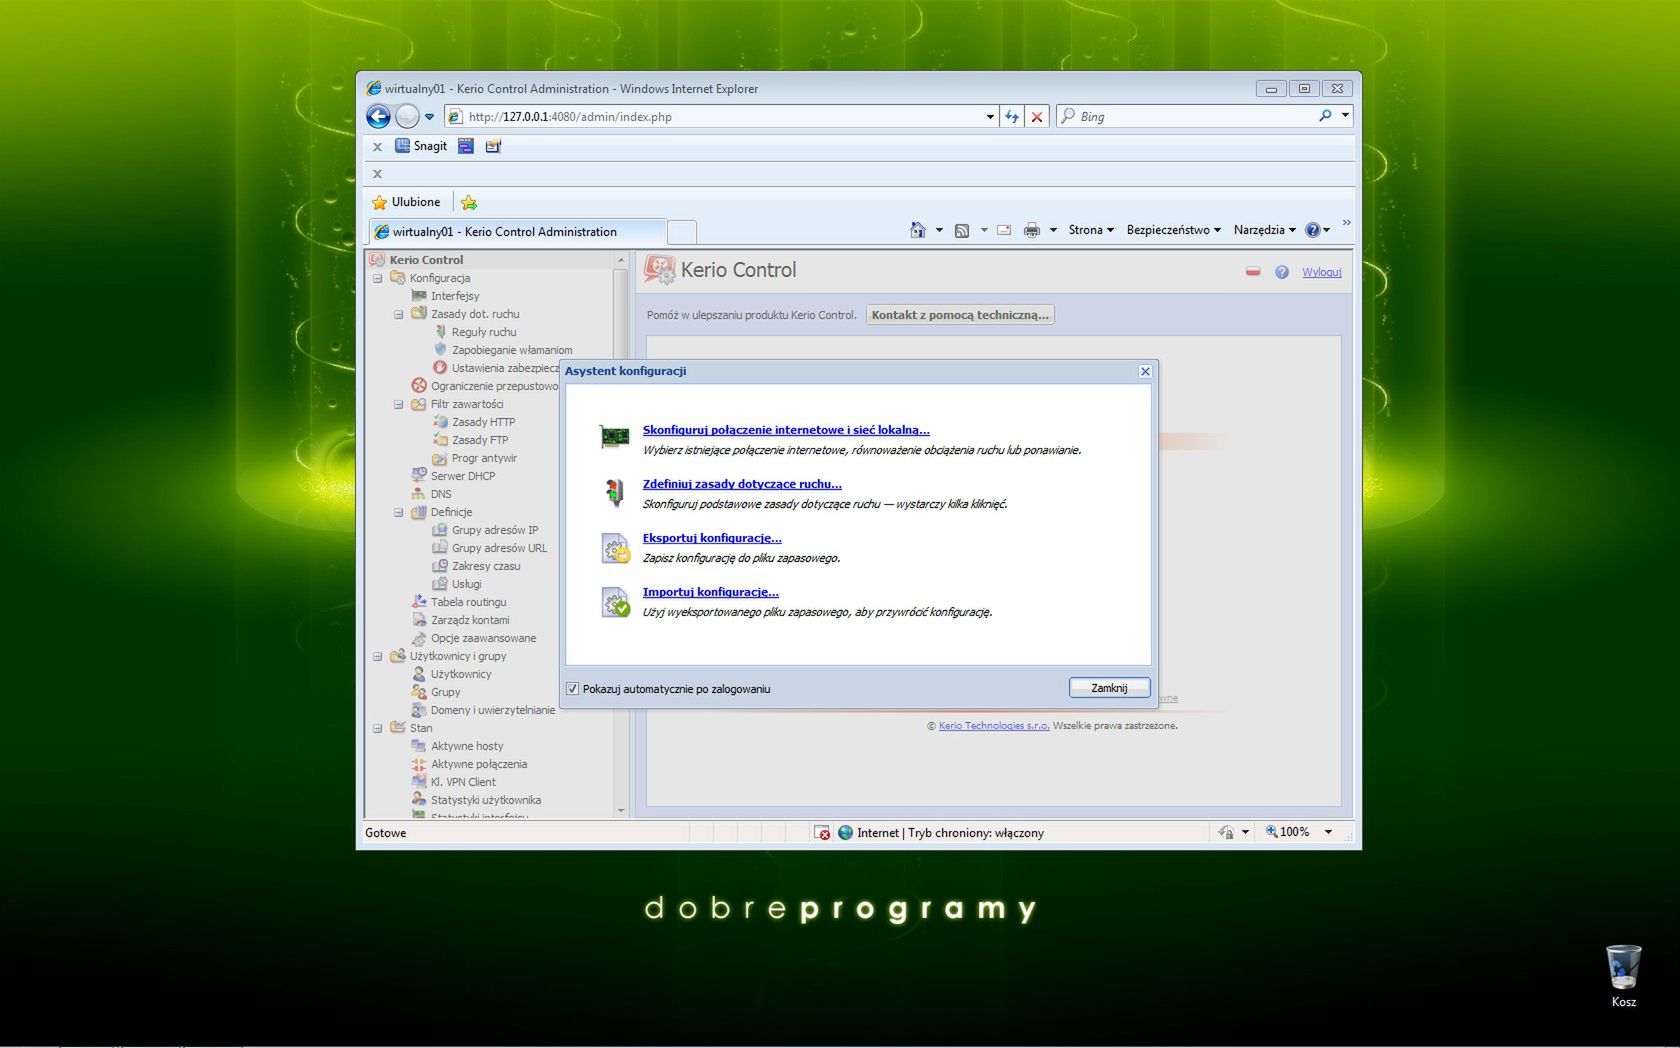
Task: Click the popup blocker icon in status bar
Action: (x=822, y=833)
